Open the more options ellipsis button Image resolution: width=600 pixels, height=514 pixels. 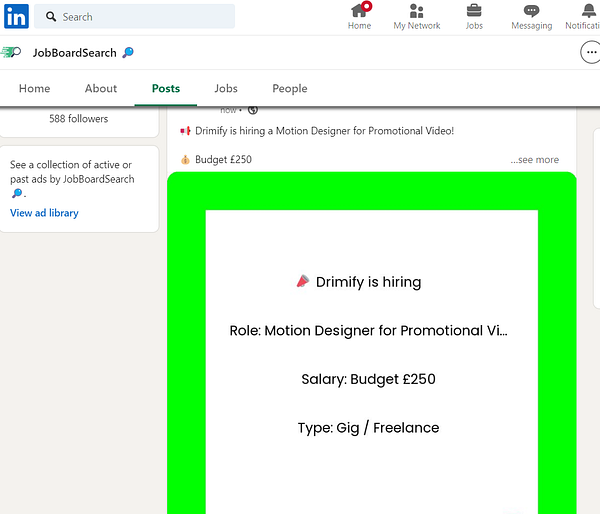coord(591,52)
